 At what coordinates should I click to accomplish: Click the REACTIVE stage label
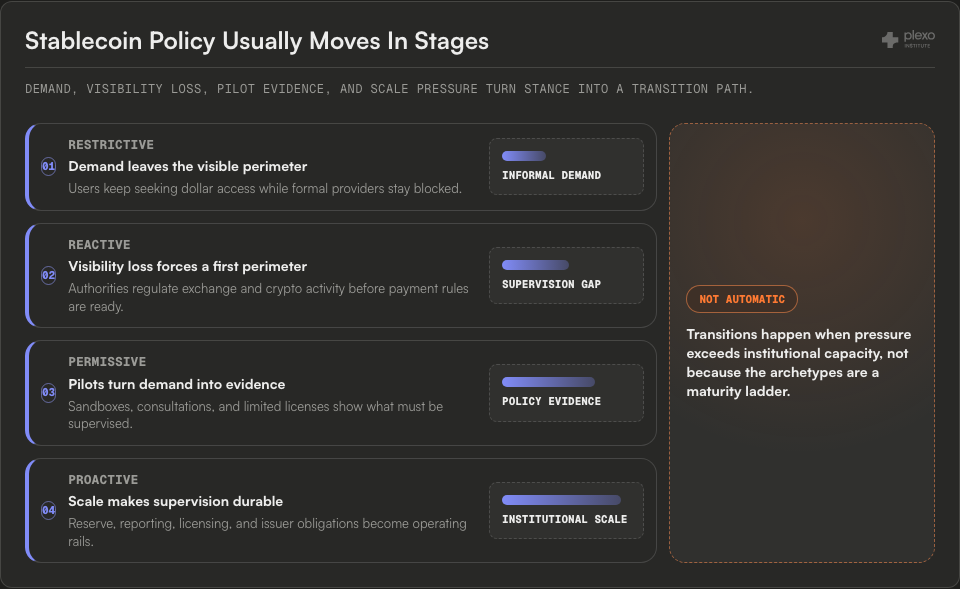tap(99, 245)
